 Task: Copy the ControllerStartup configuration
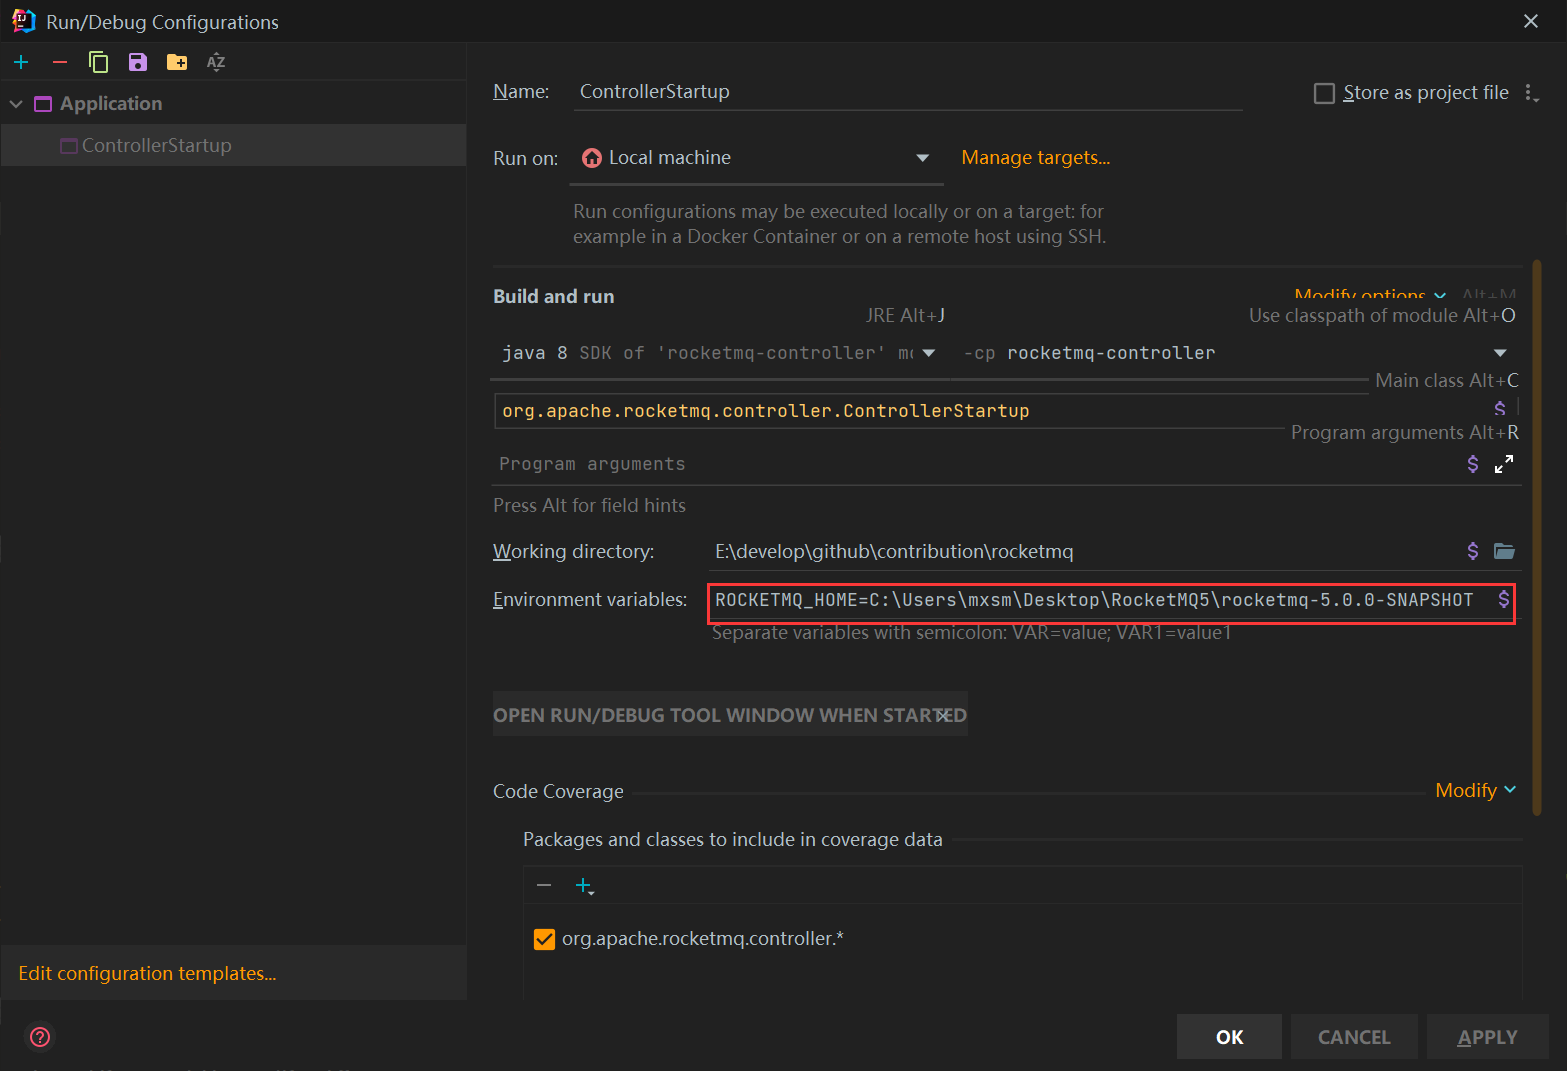98,61
